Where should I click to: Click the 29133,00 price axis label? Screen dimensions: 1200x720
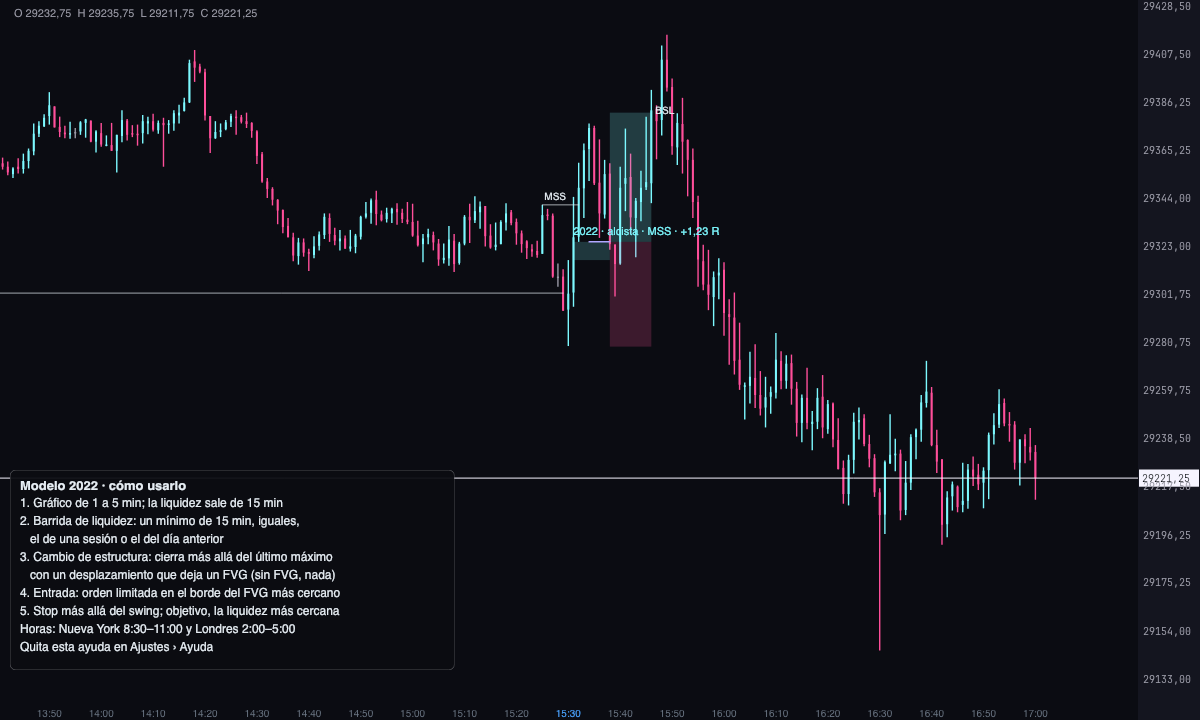click(x=1166, y=679)
